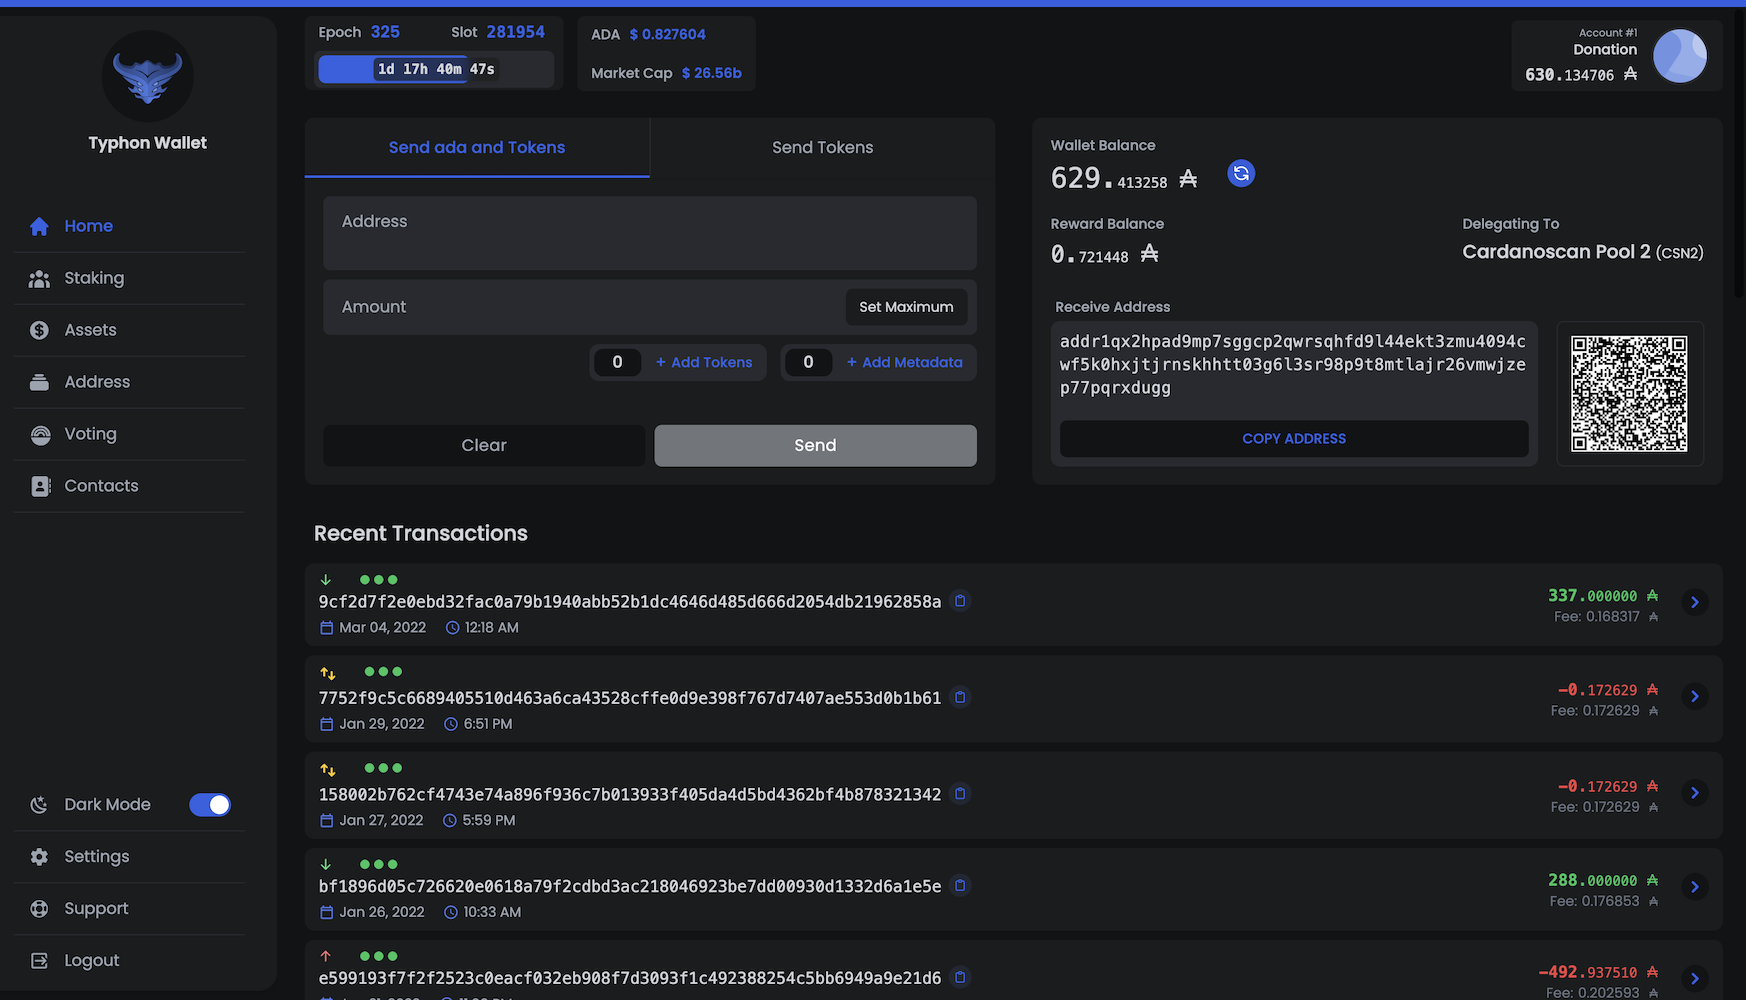The width and height of the screenshot is (1746, 1000).
Task: Click the Settings gear icon
Action: (39, 857)
